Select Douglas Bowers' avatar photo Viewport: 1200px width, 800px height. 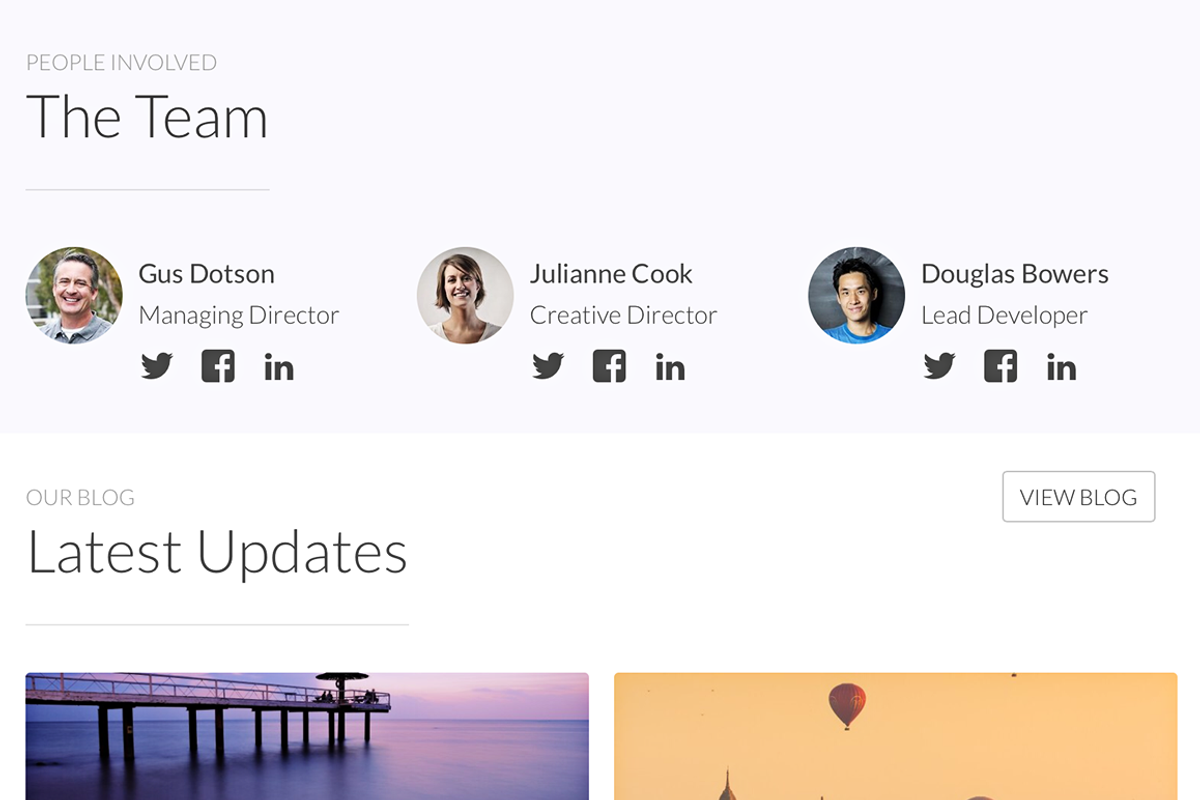(x=856, y=295)
